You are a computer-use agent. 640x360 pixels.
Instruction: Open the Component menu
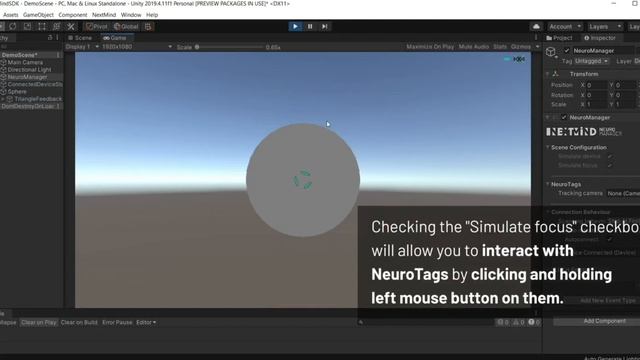coord(73,15)
